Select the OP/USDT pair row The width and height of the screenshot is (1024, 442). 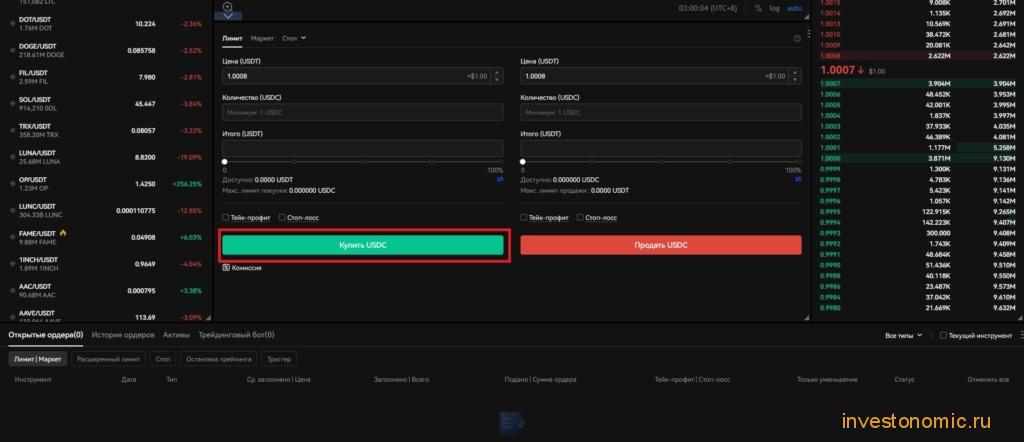coord(106,184)
